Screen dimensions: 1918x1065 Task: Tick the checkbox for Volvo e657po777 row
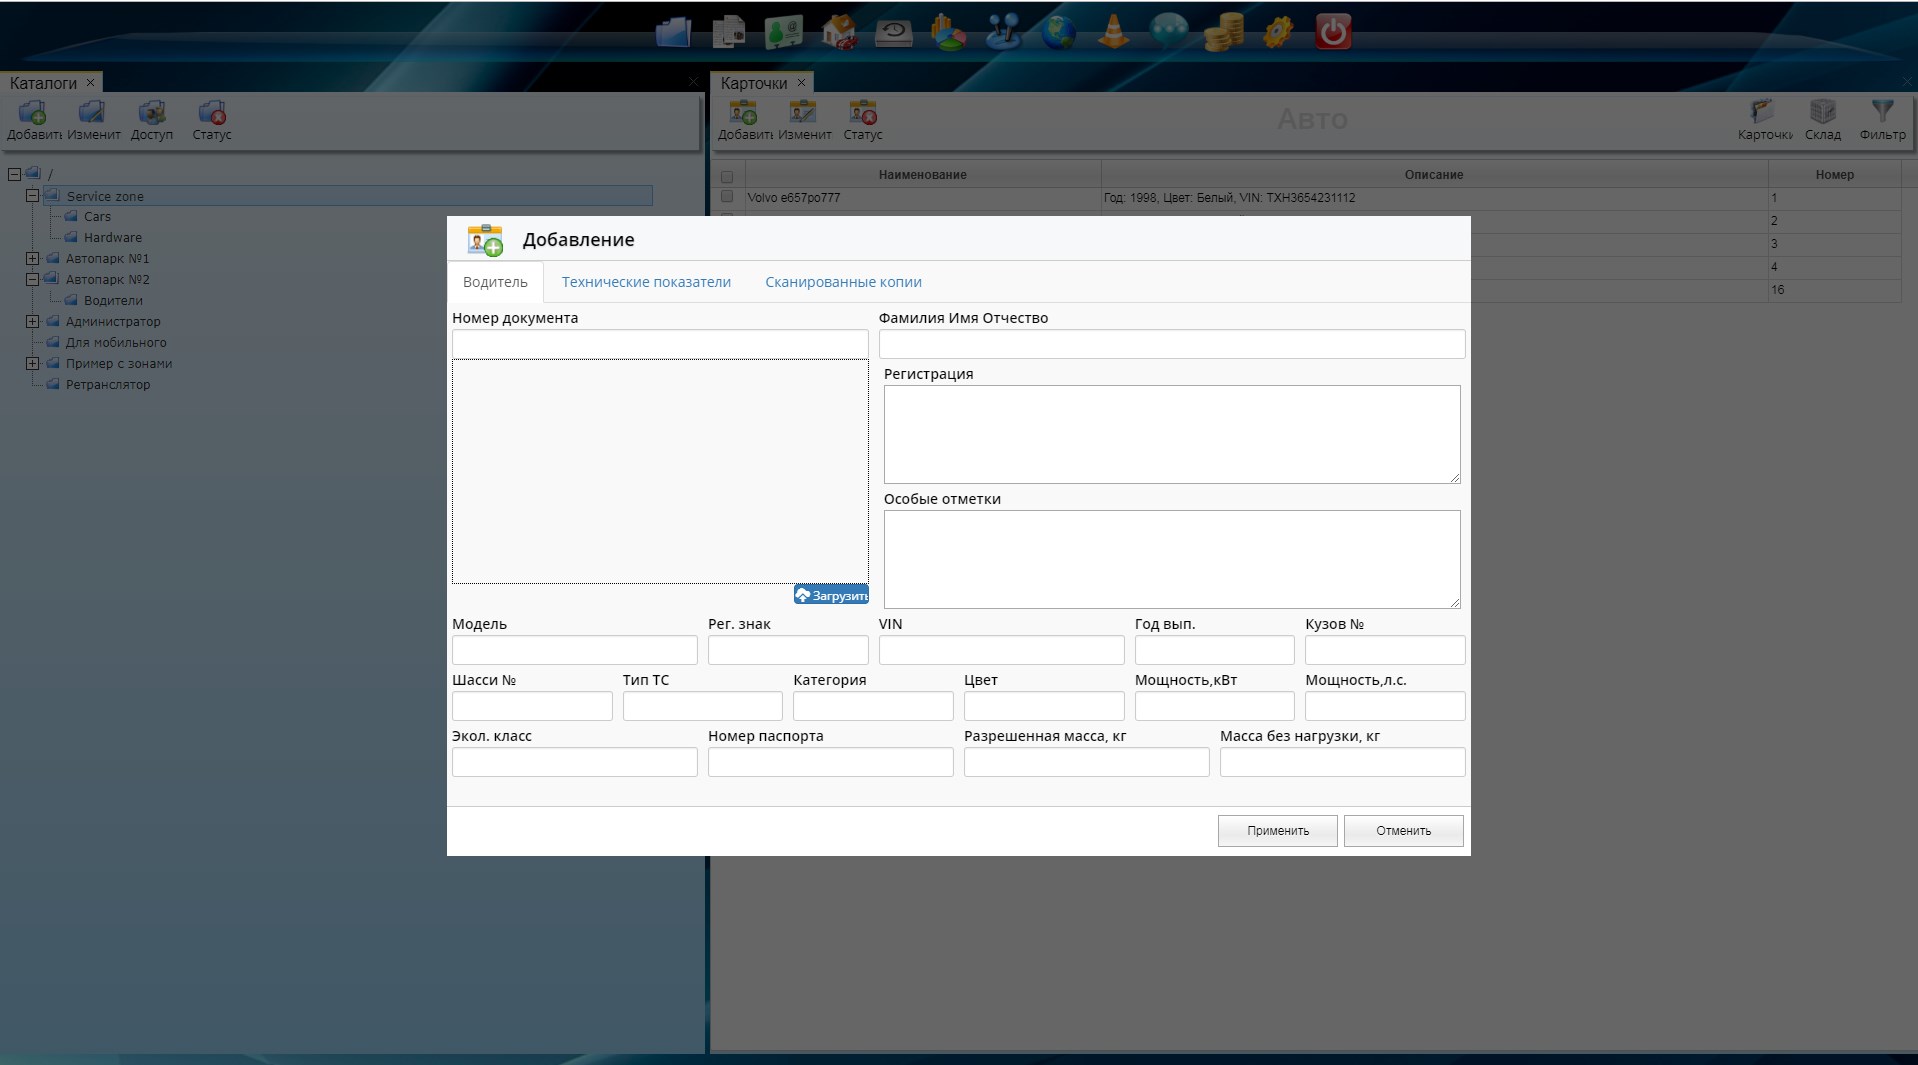[x=727, y=197]
